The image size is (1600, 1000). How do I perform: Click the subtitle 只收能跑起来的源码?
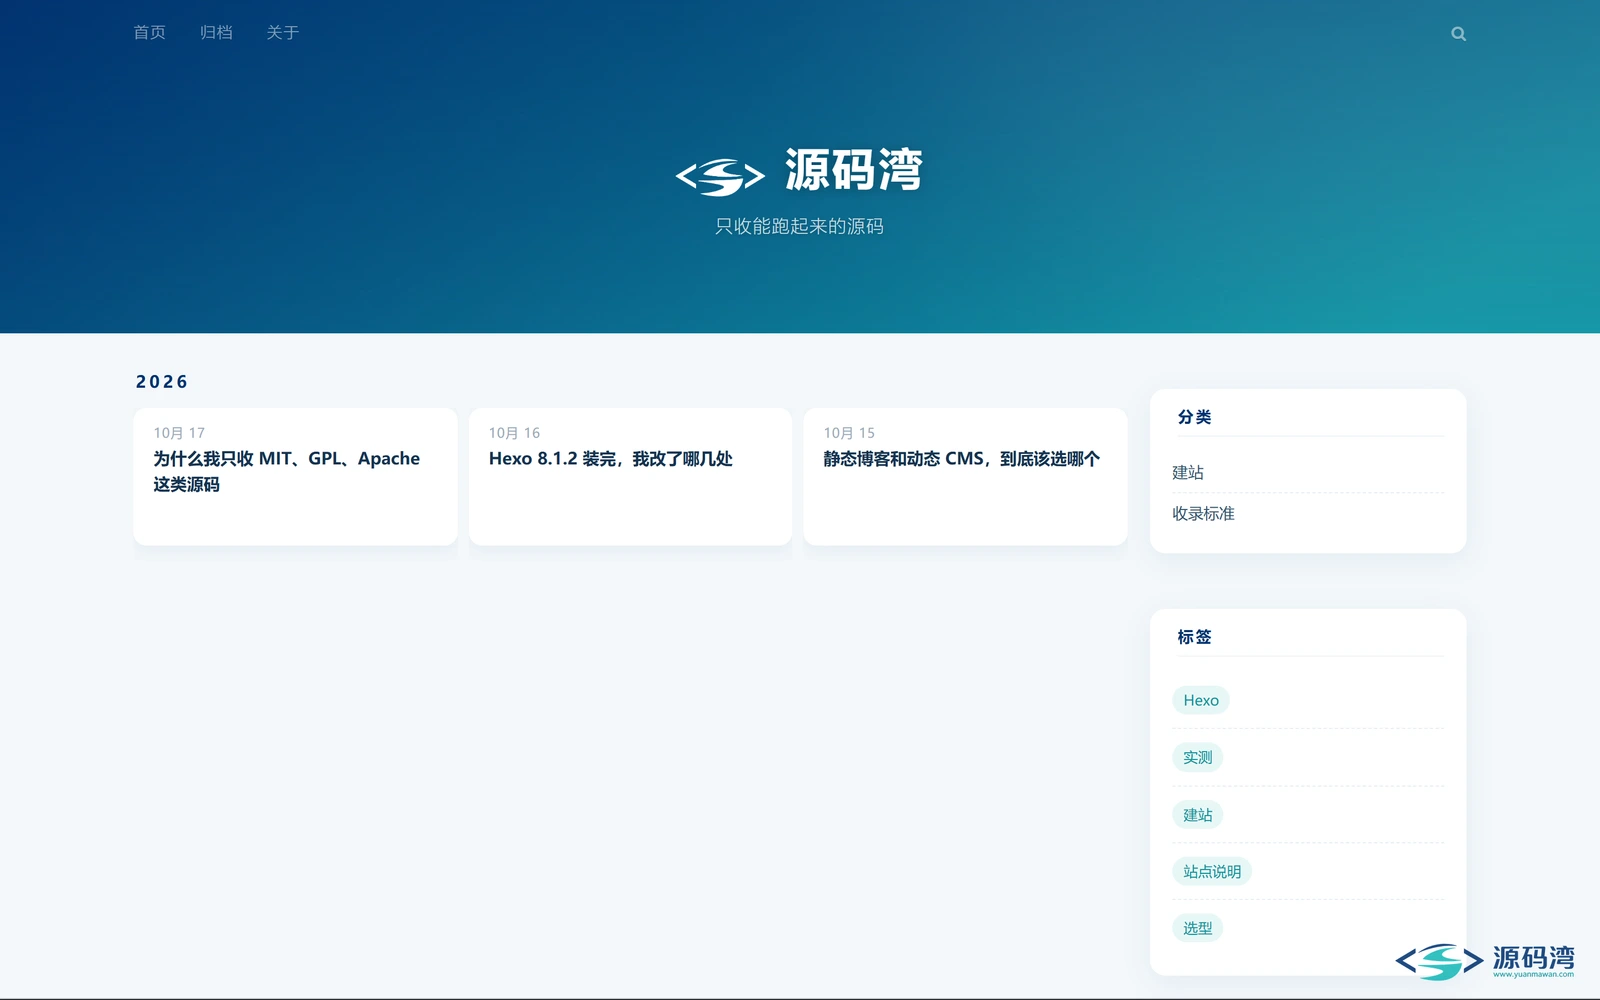pos(799,227)
